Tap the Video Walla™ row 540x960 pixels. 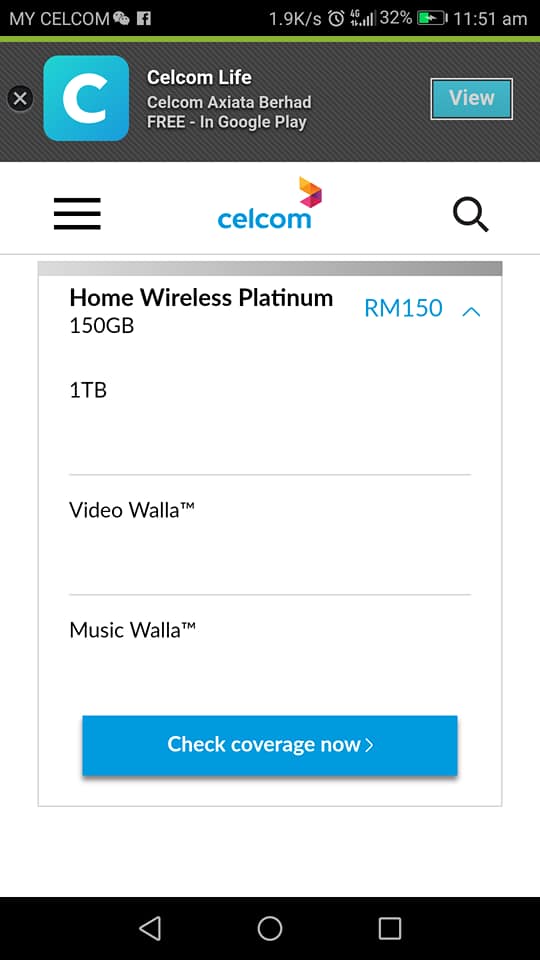(270, 534)
